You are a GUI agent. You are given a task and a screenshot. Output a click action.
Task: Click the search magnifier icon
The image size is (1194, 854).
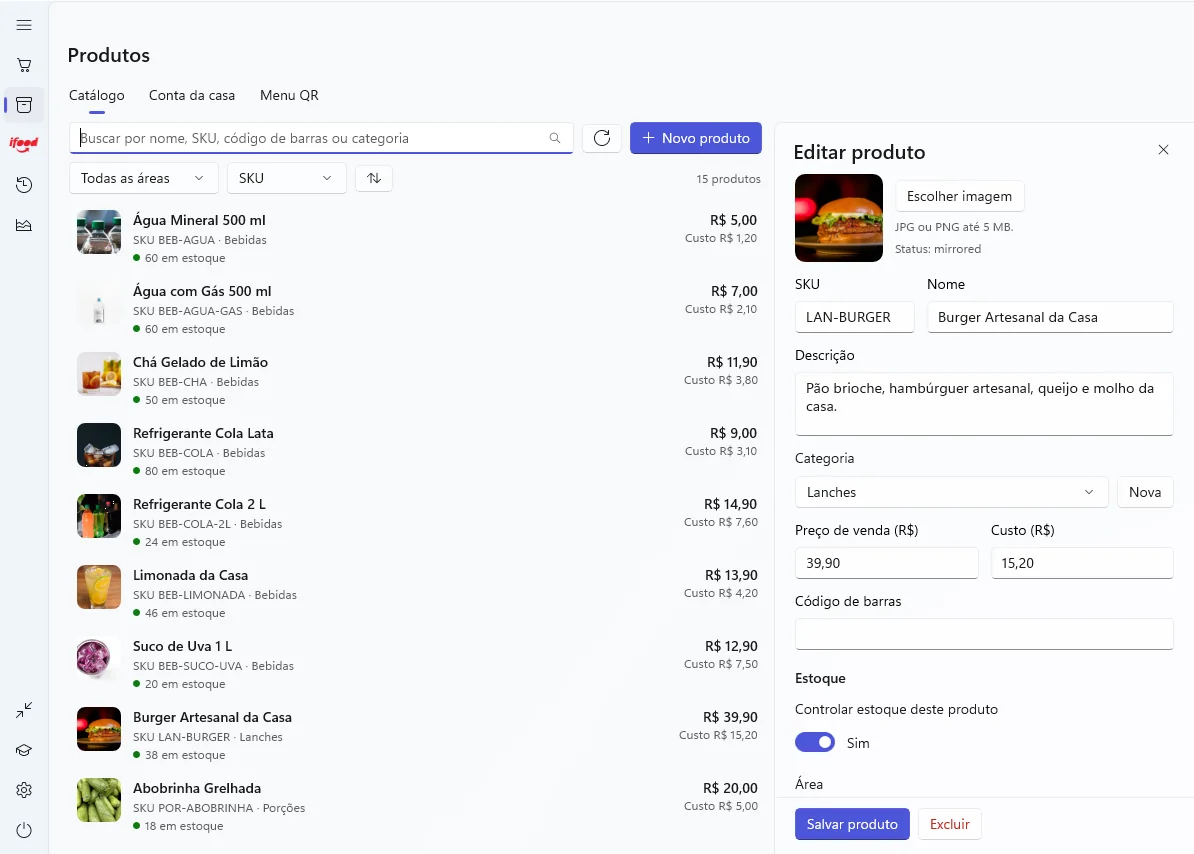click(555, 138)
